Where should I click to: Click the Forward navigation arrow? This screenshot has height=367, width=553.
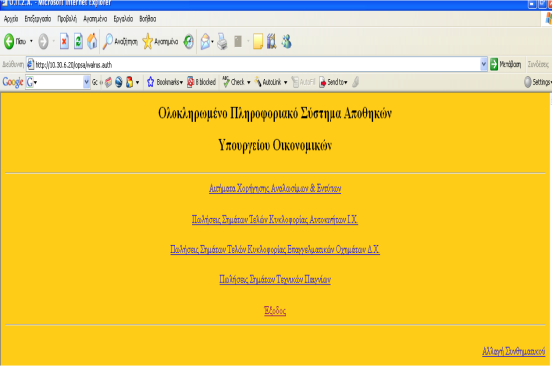click(43, 42)
